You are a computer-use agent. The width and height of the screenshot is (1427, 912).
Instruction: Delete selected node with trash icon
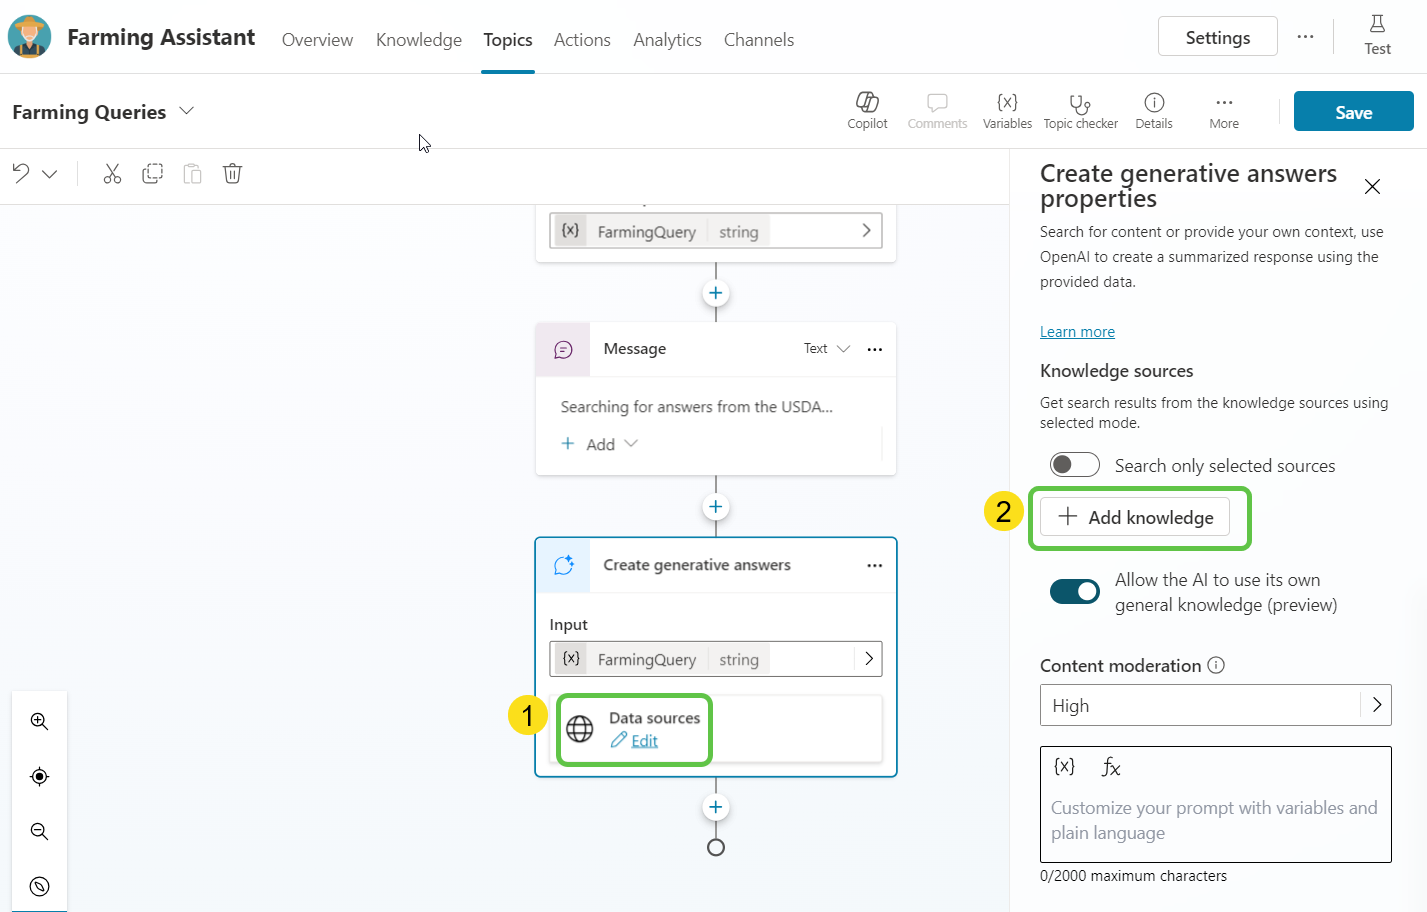click(232, 174)
